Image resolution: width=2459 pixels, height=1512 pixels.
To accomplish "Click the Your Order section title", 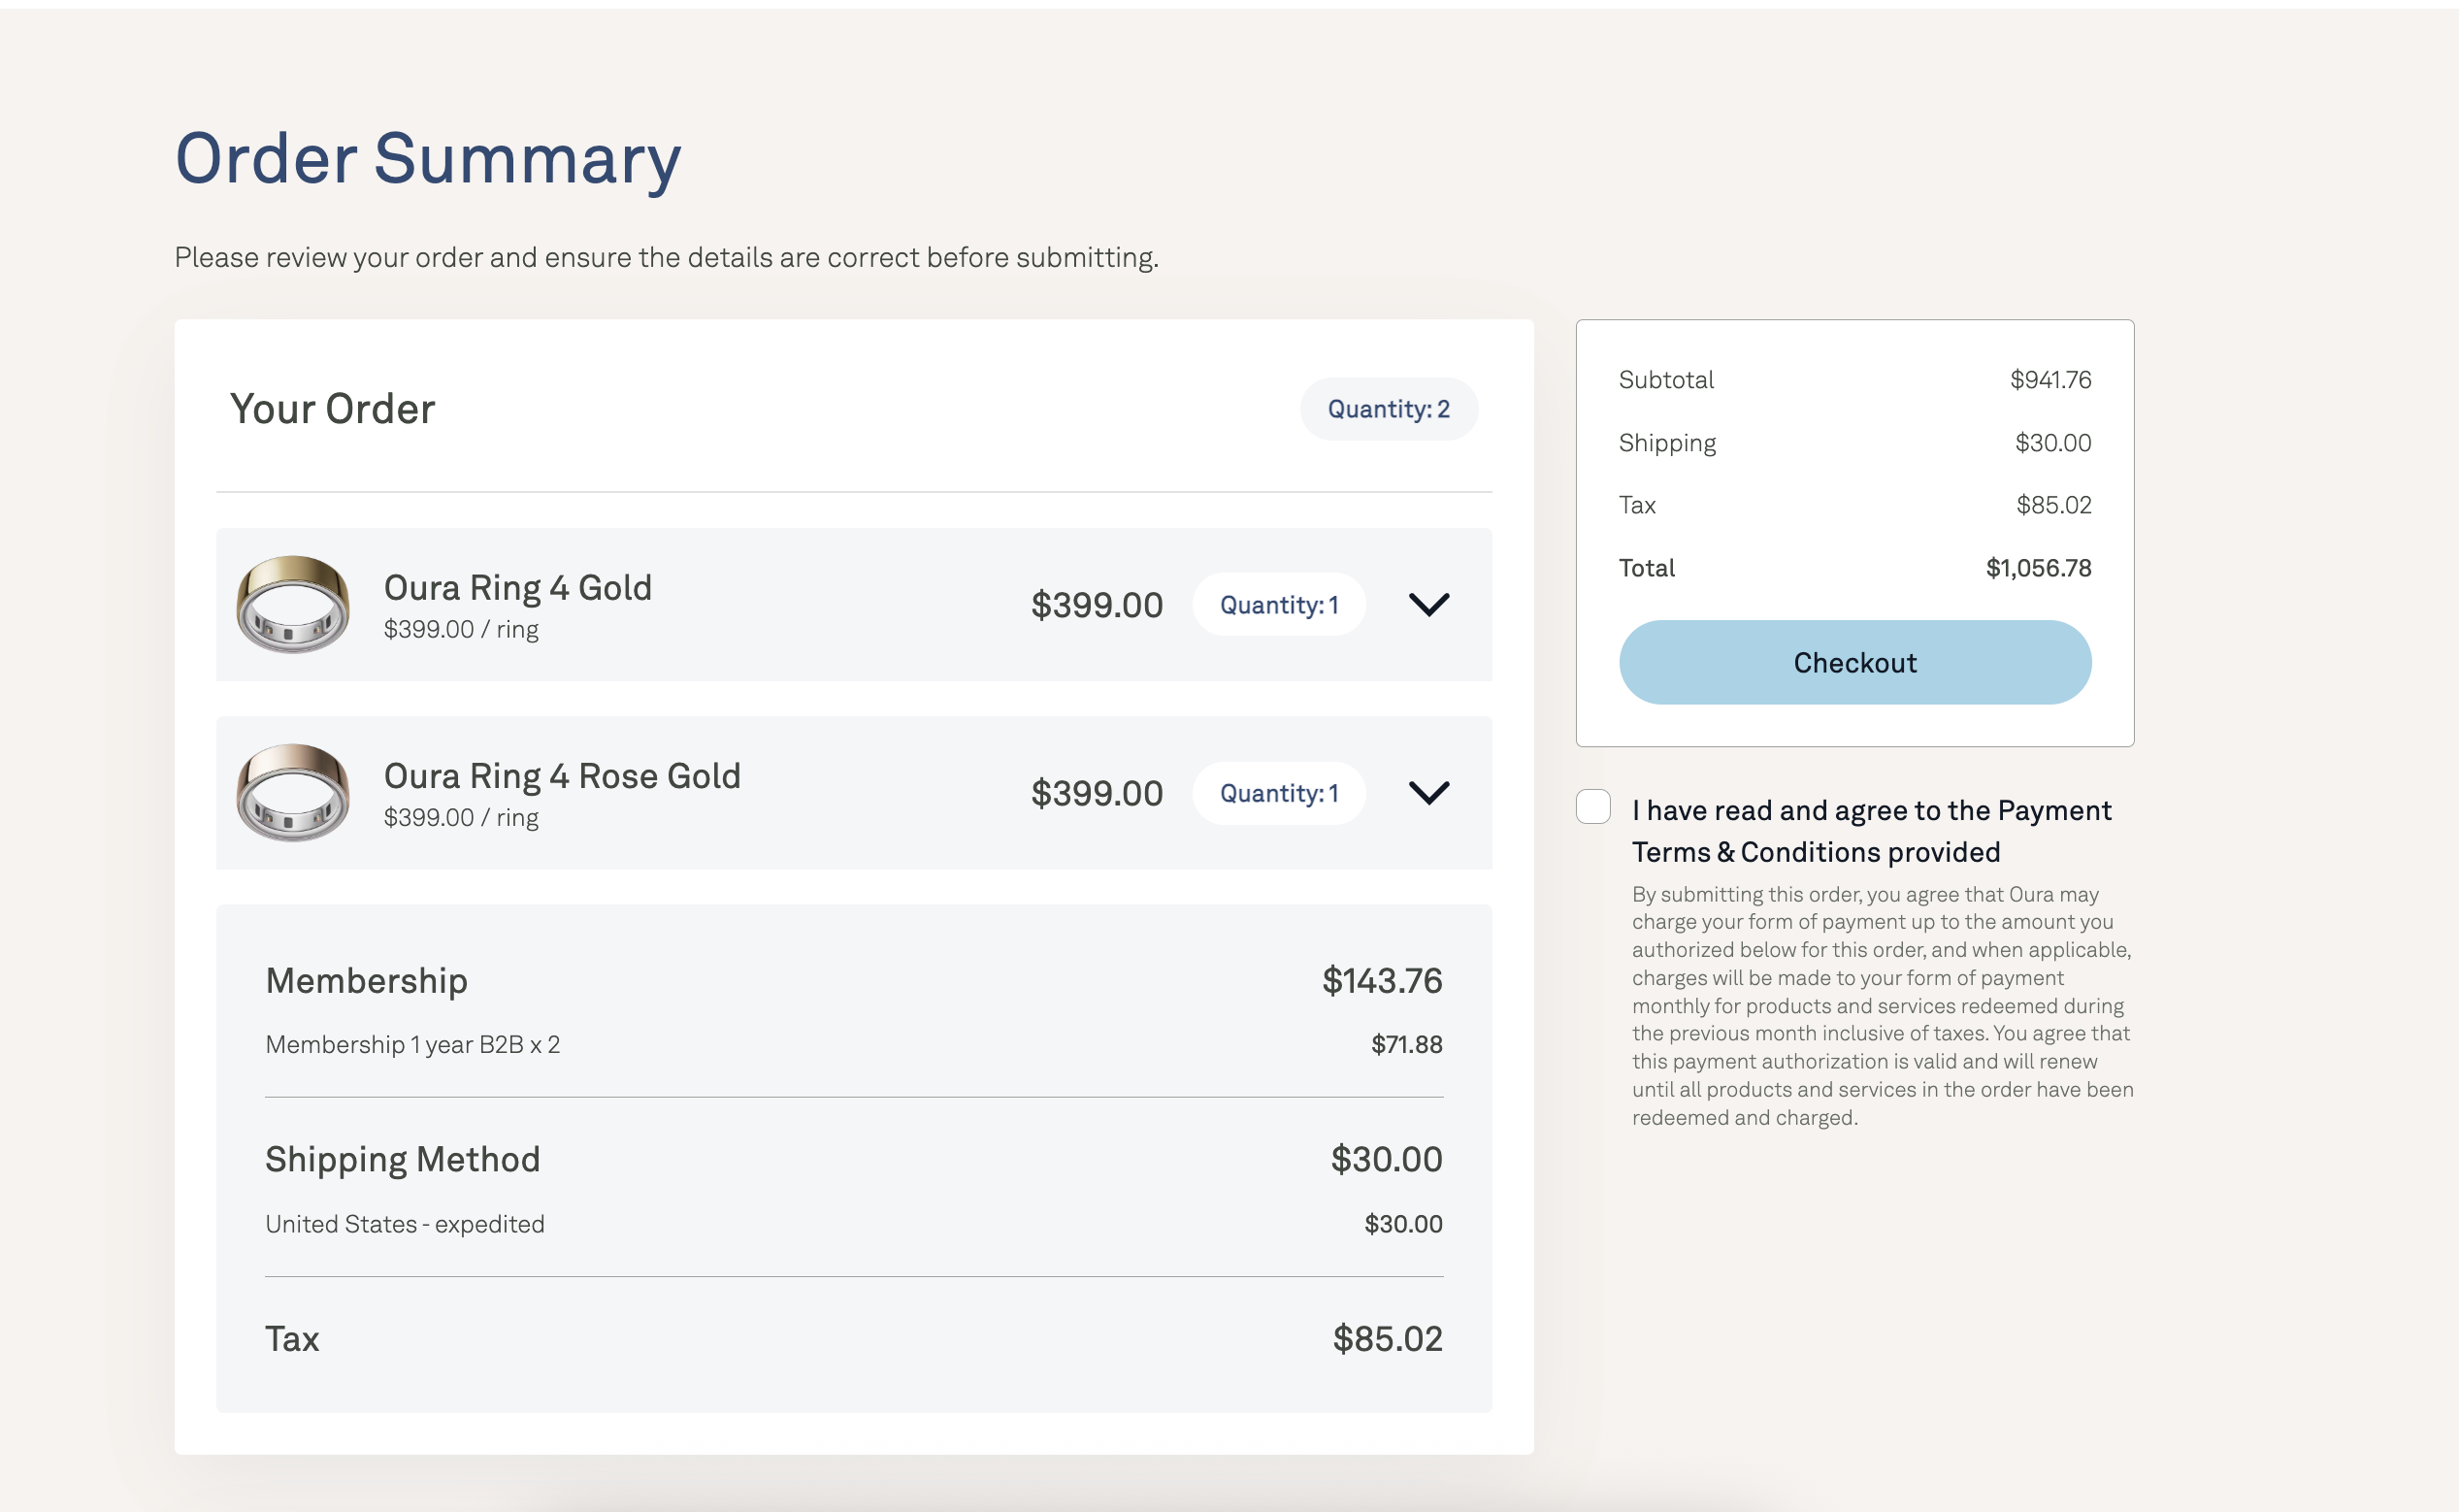I will coord(333,409).
